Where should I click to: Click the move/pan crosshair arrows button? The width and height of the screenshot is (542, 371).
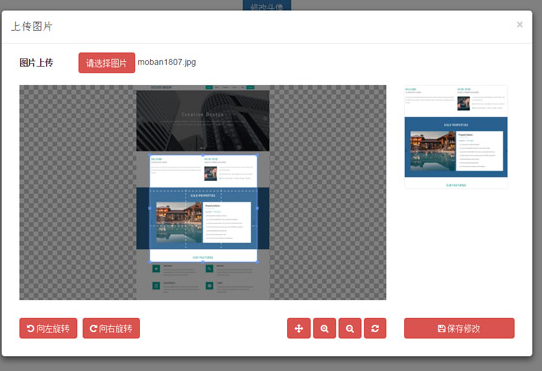[299, 328]
